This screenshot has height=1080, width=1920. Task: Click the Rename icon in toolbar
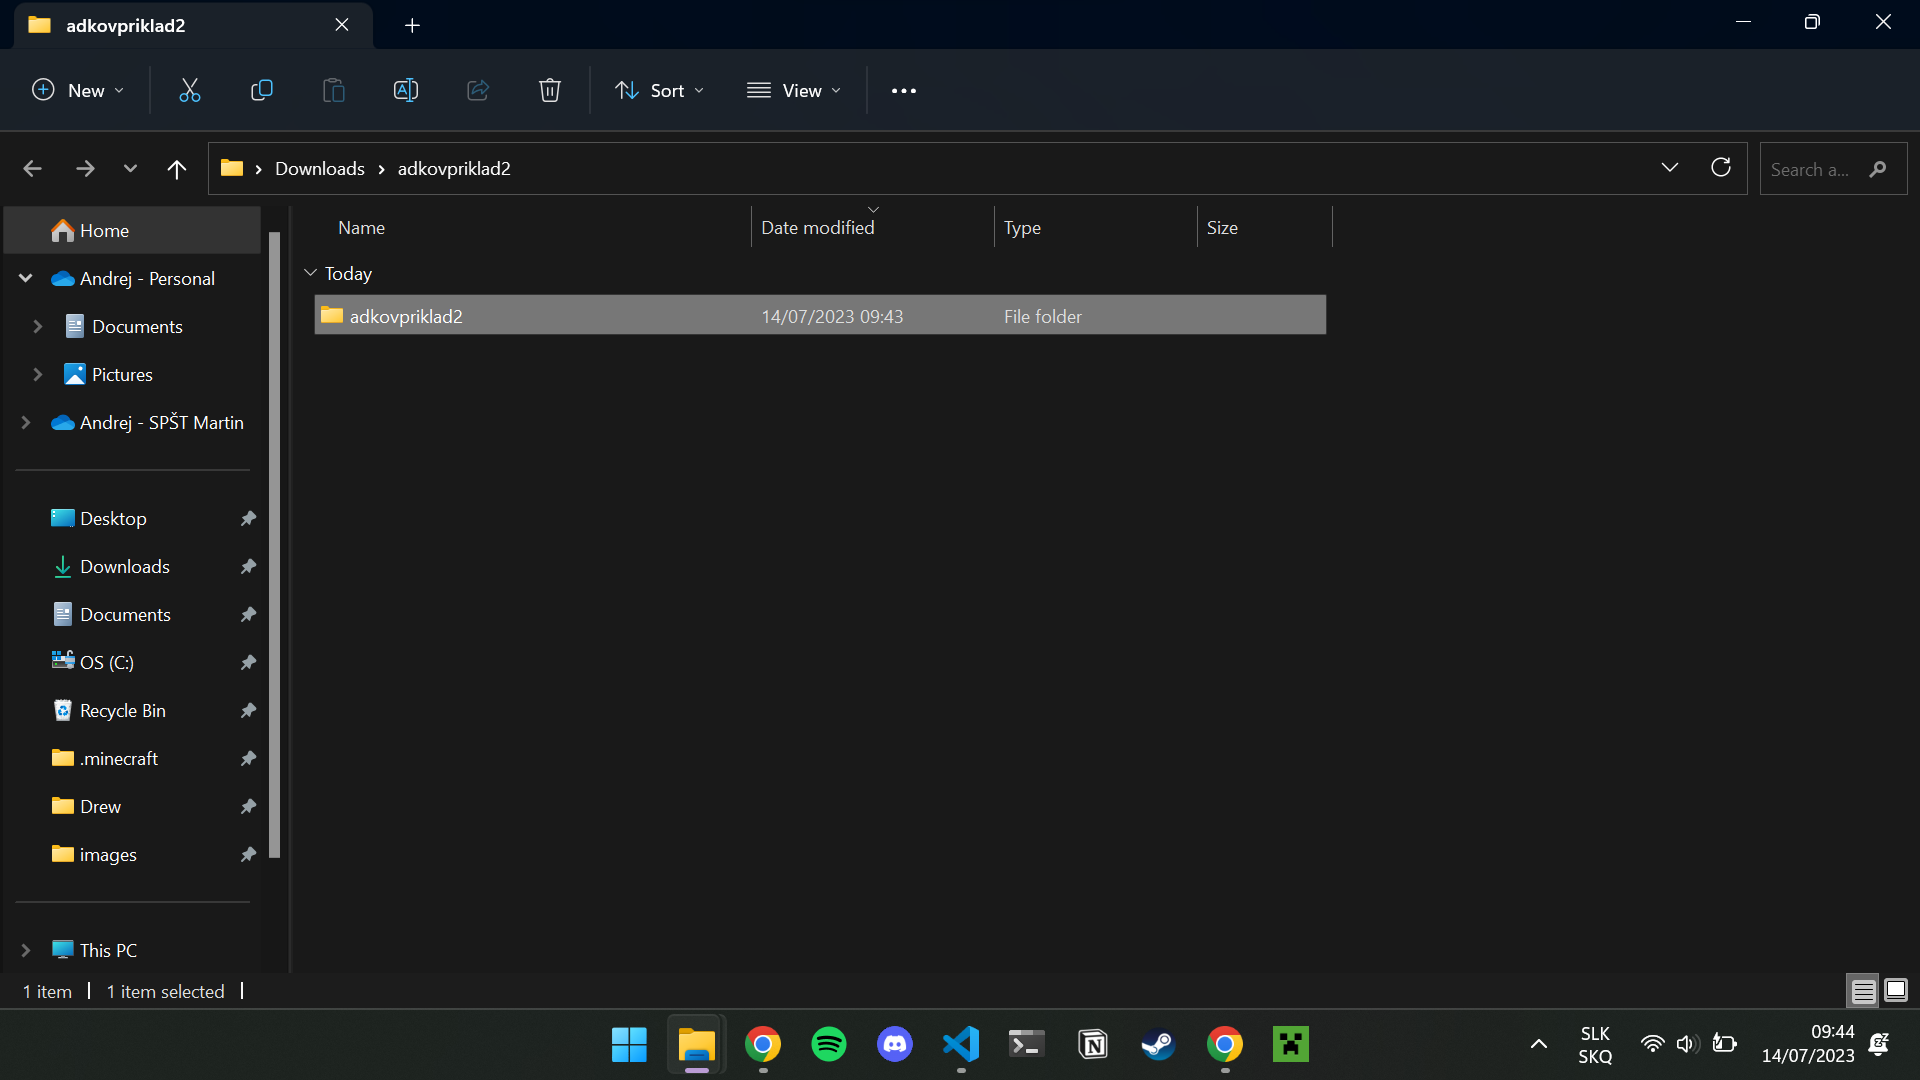(x=406, y=90)
